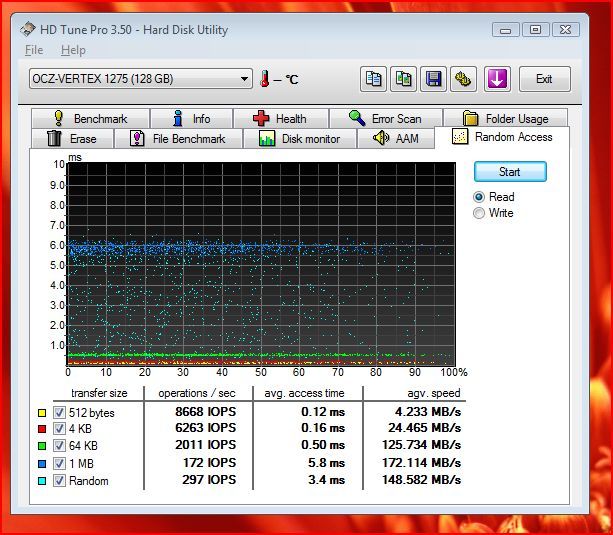Open the Help menu

click(73, 50)
